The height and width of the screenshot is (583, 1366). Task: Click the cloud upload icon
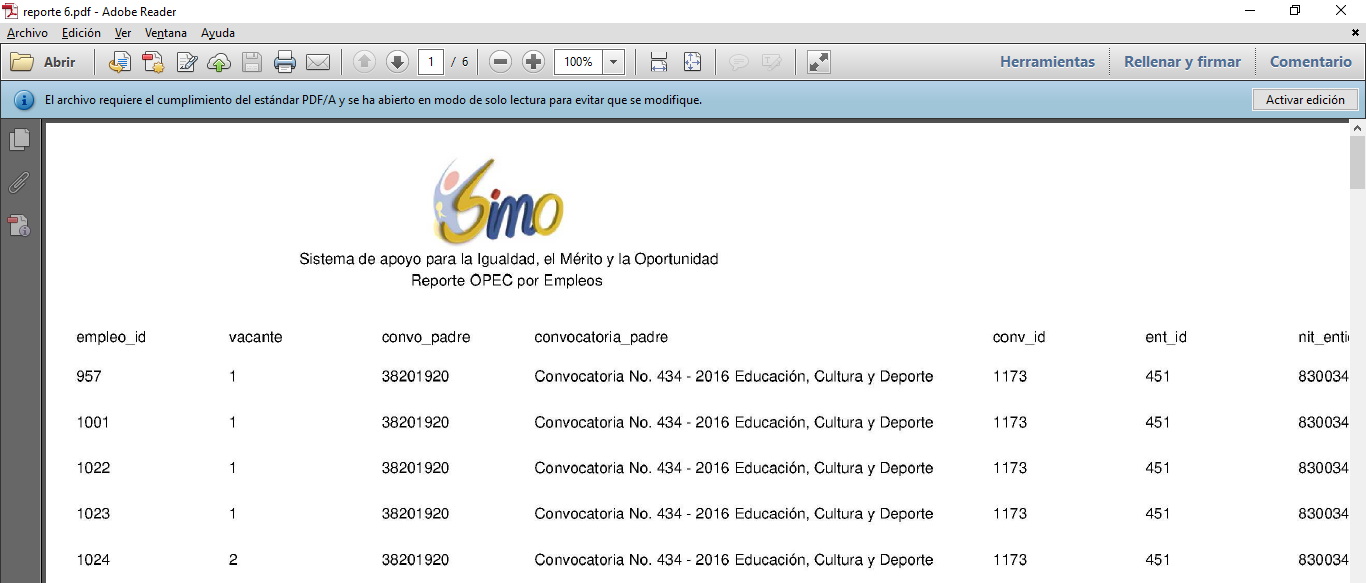219,62
